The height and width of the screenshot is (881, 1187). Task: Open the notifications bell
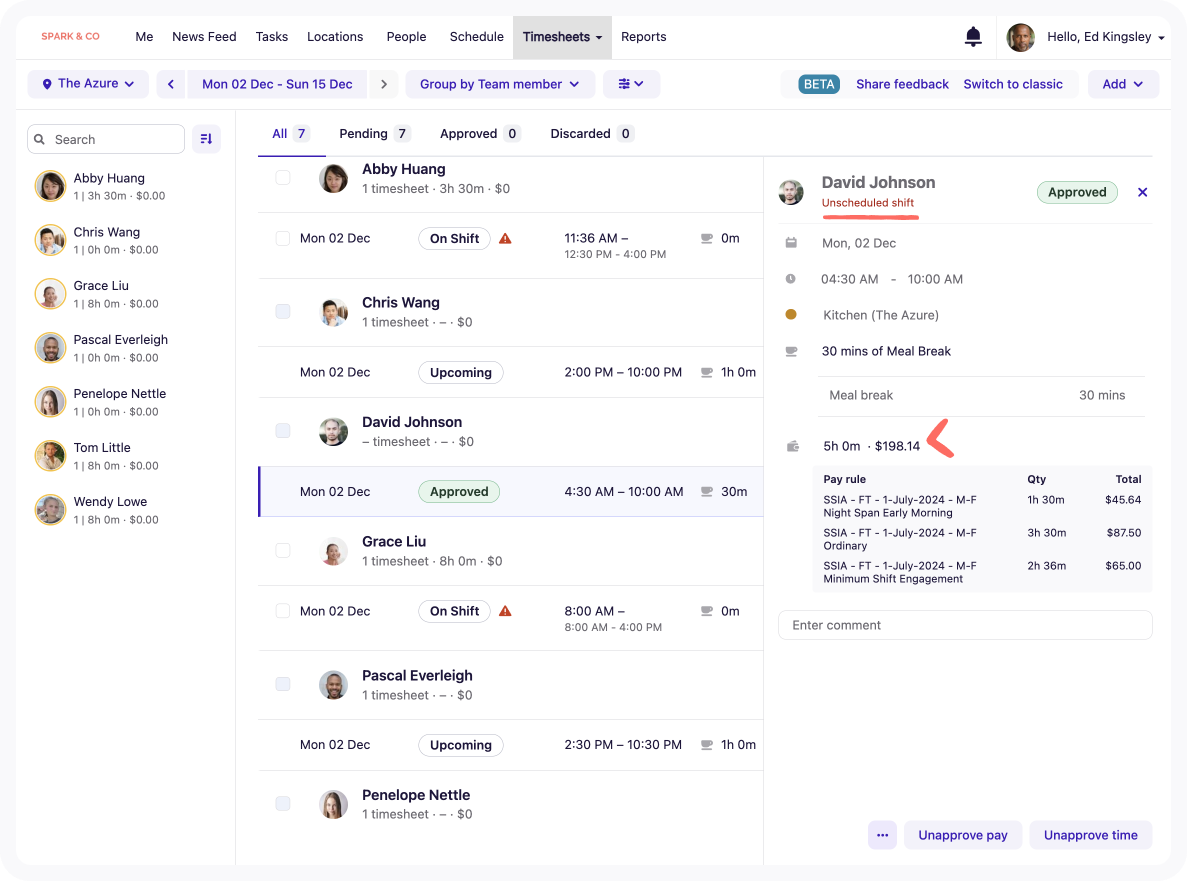pos(973,36)
